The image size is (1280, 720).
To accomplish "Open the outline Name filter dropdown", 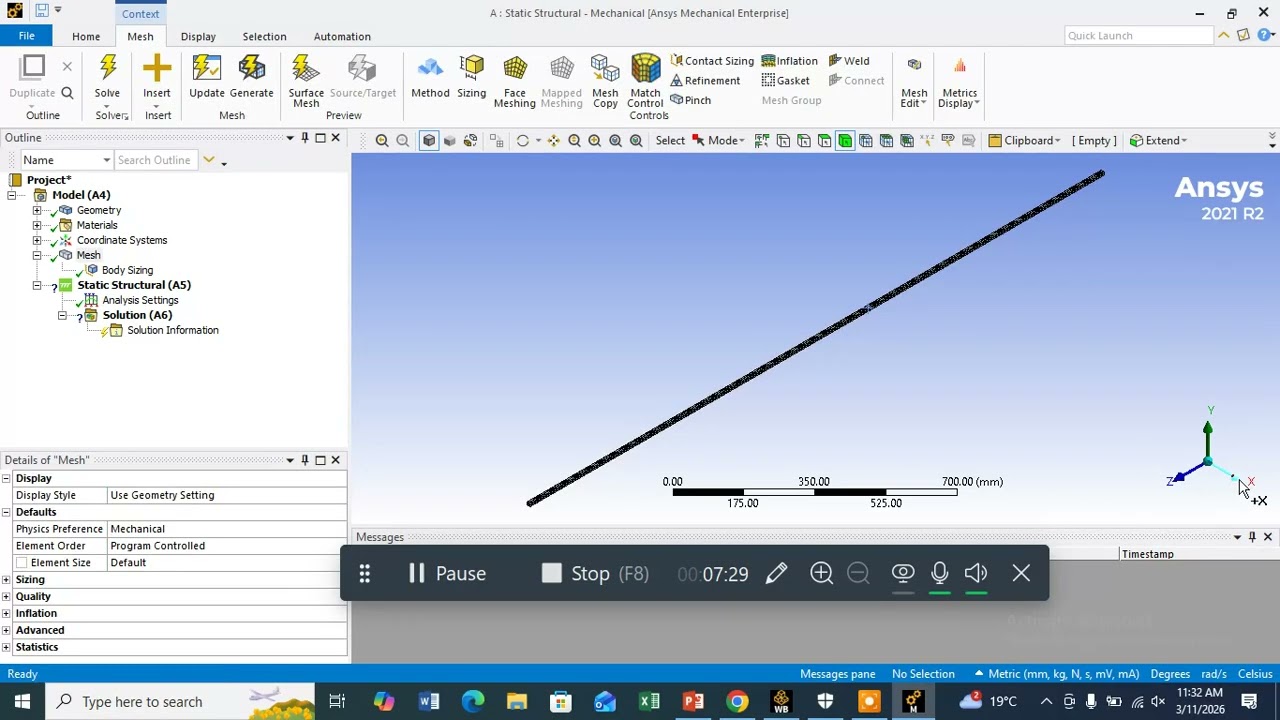I will 106,160.
